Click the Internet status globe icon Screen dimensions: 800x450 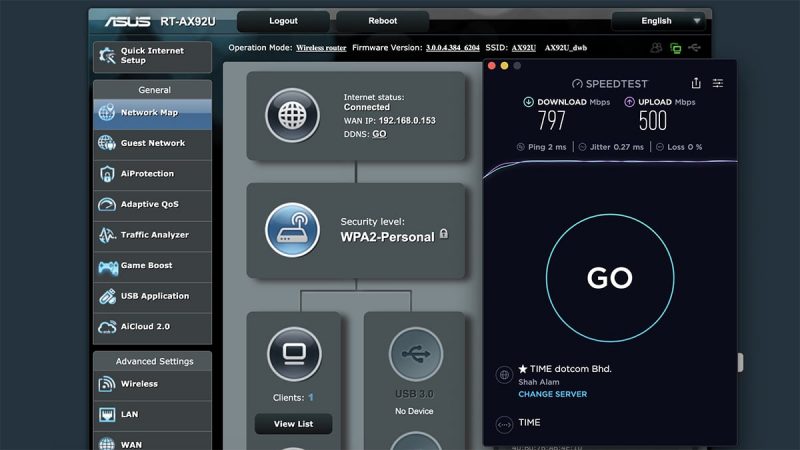click(292, 115)
